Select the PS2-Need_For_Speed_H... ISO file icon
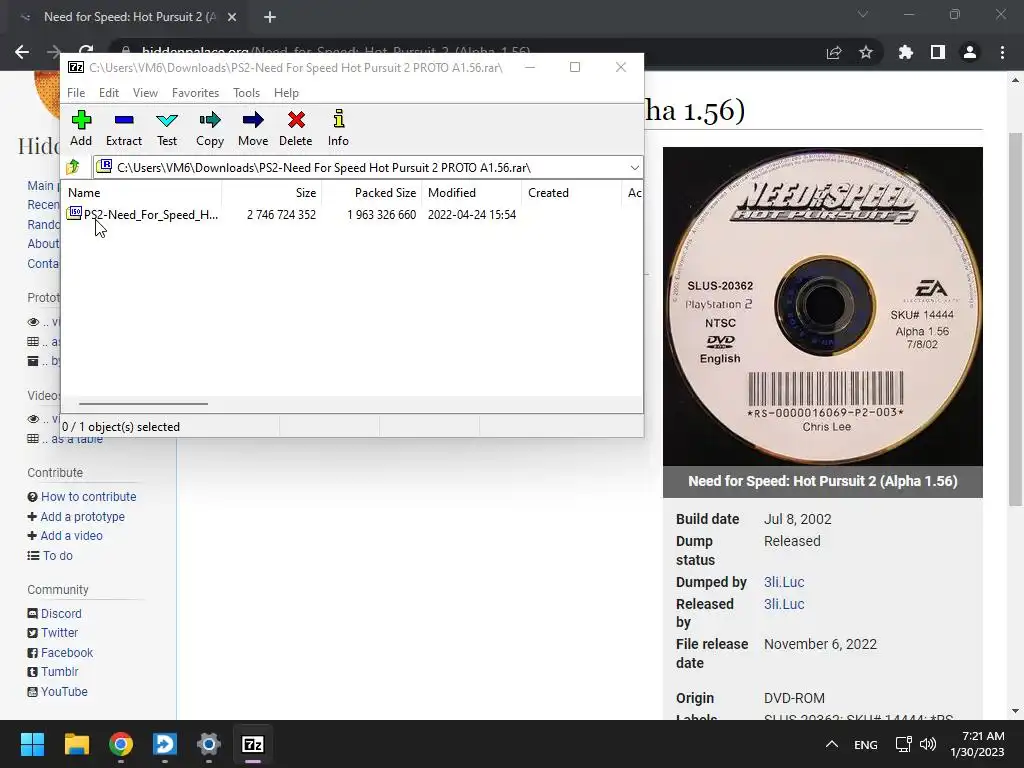 (x=74, y=213)
